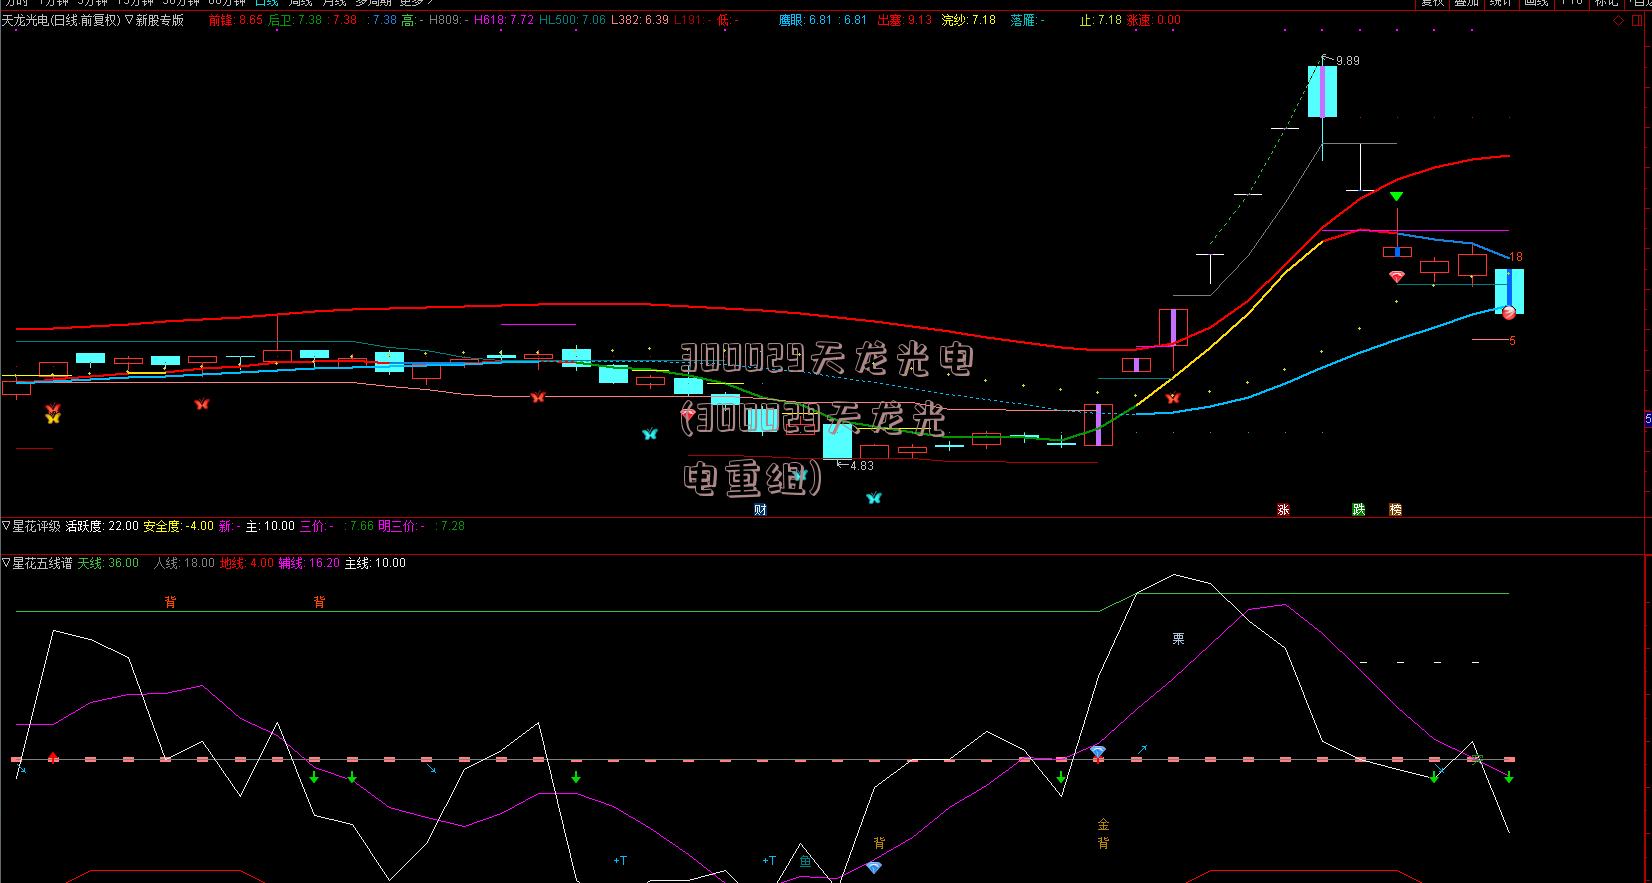The width and height of the screenshot is (1652, 883).
Task: Click the 天线: 36.00 value
Action: [x=108, y=563]
